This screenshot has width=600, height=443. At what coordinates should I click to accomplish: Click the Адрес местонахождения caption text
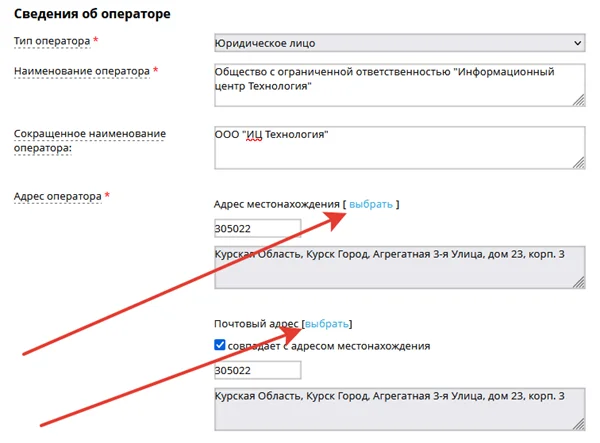277,204
